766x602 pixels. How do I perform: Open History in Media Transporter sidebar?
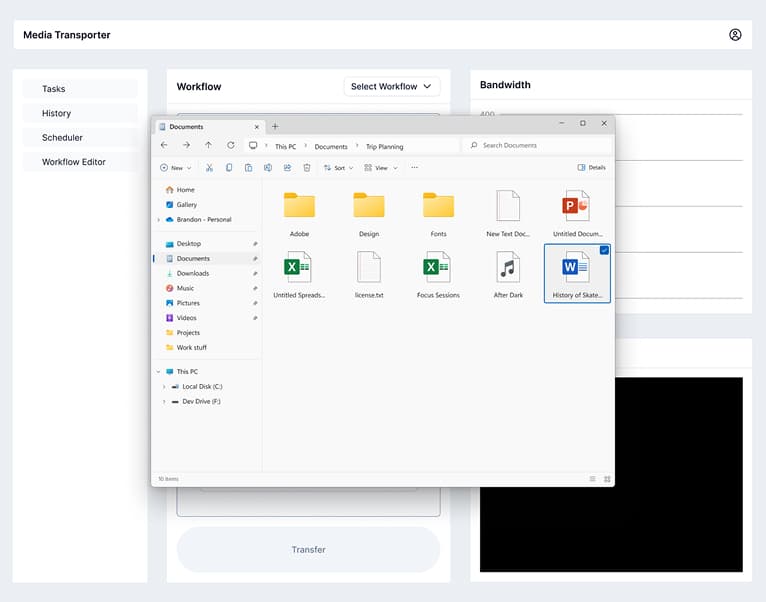point(80,113)
